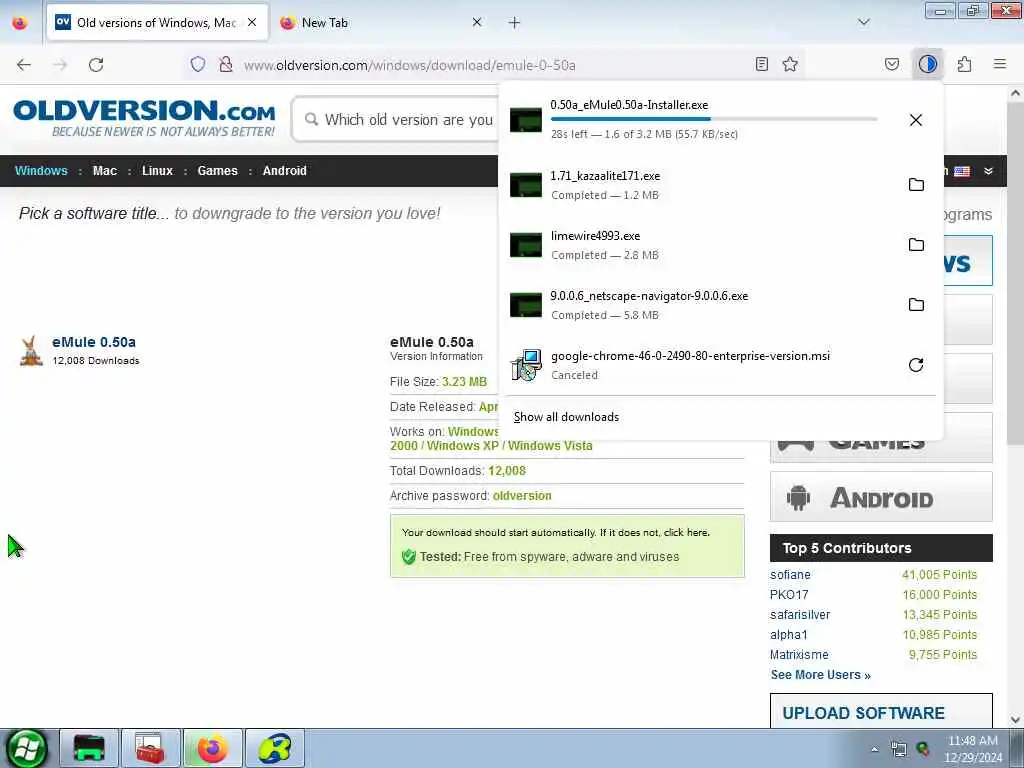The height and width of the screenshot is (768, 1024).
Task: Retry the canceled google-chrome msi download
Action: coord(916,364)
